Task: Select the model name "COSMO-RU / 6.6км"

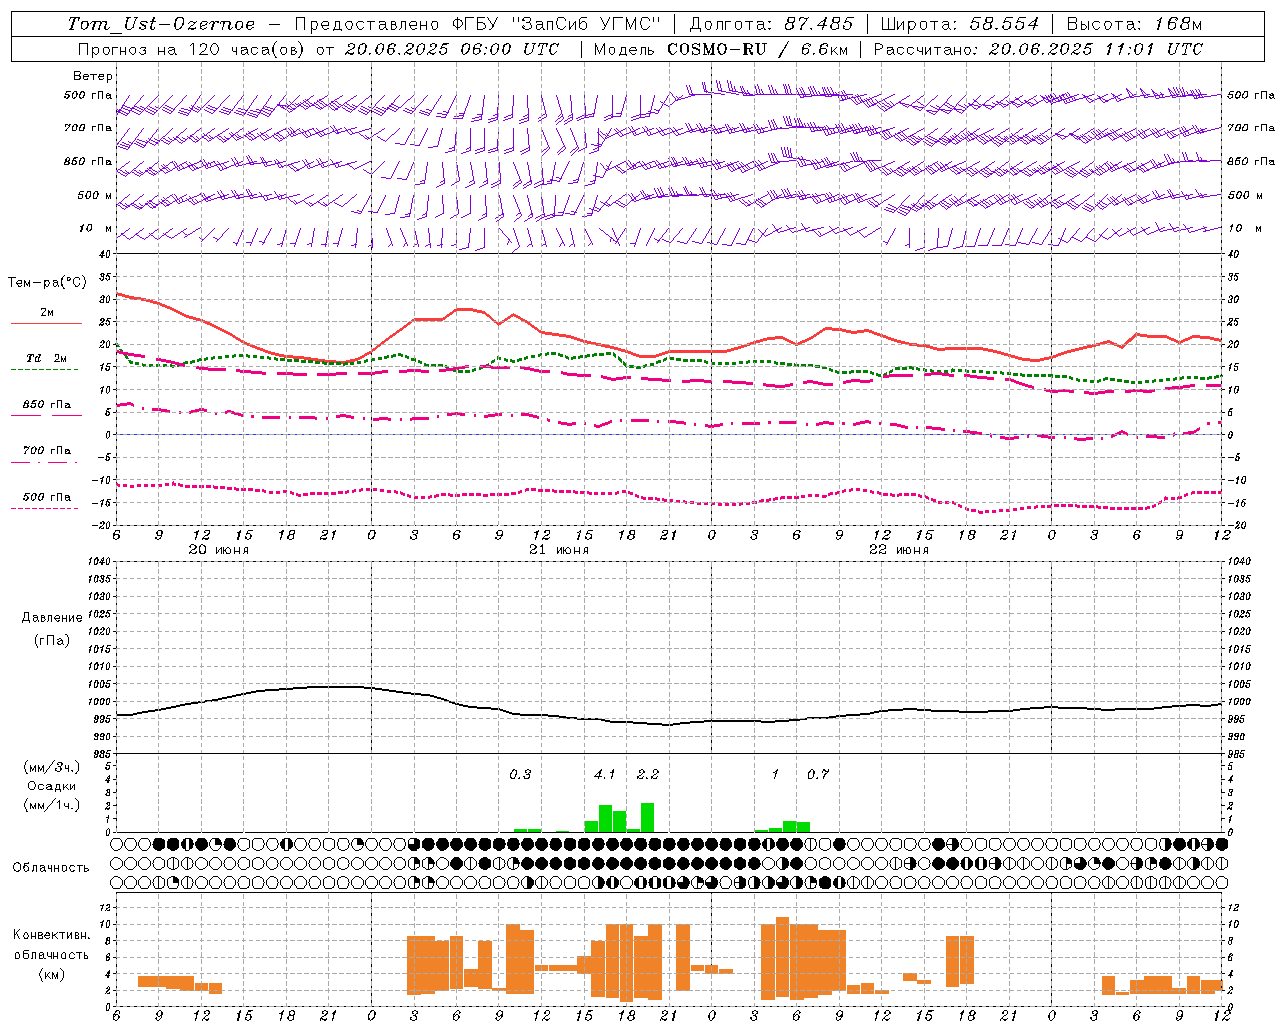Action: click(x=756, y=49)
